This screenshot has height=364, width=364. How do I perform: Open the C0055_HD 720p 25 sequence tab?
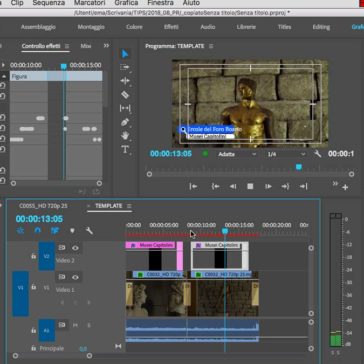click(x=43, y=206)
